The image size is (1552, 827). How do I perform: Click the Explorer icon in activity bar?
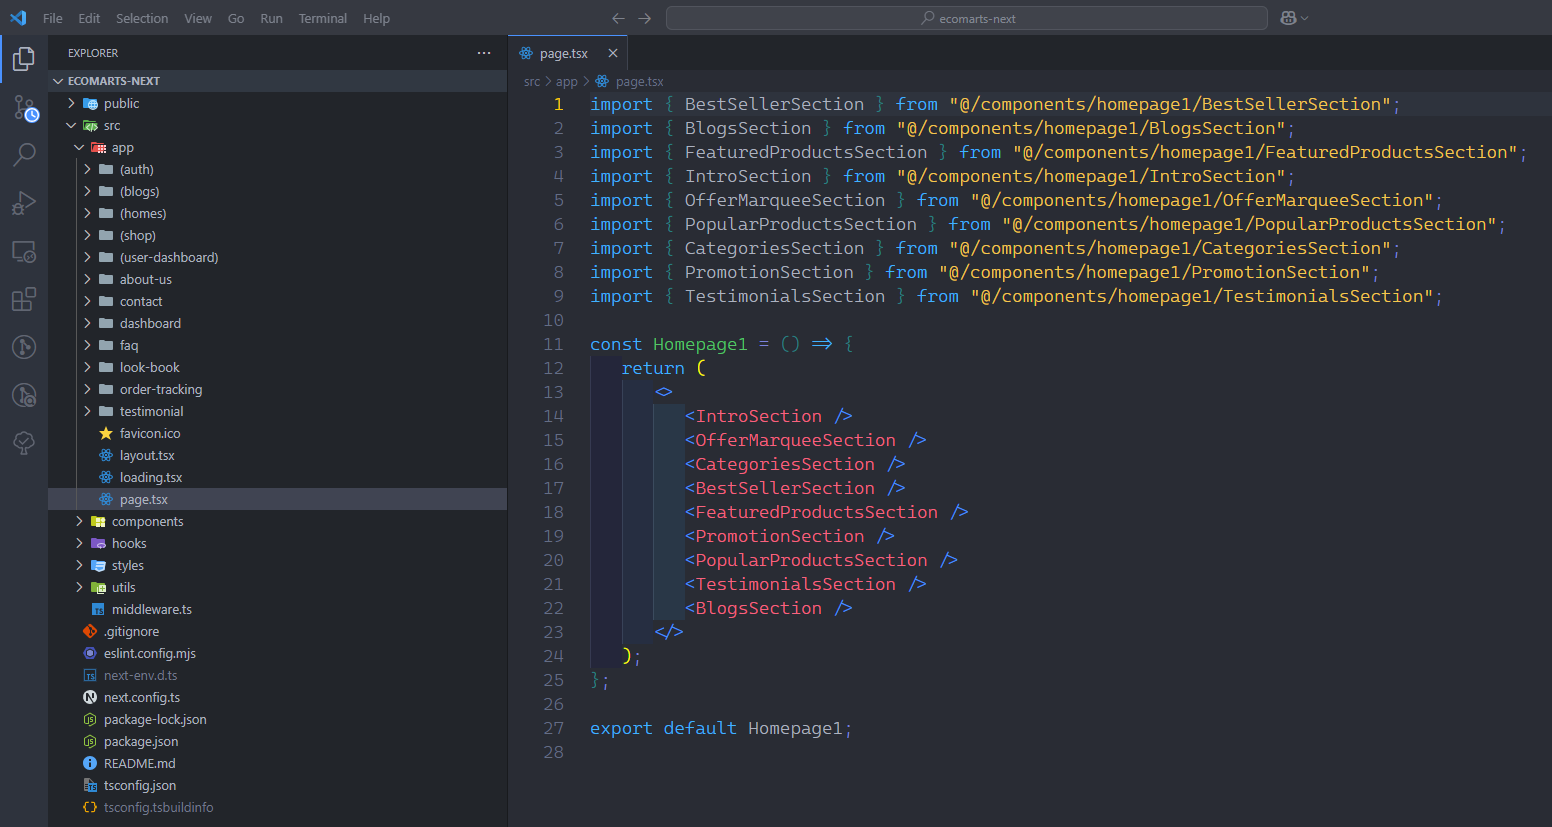[x=24, y=60]
